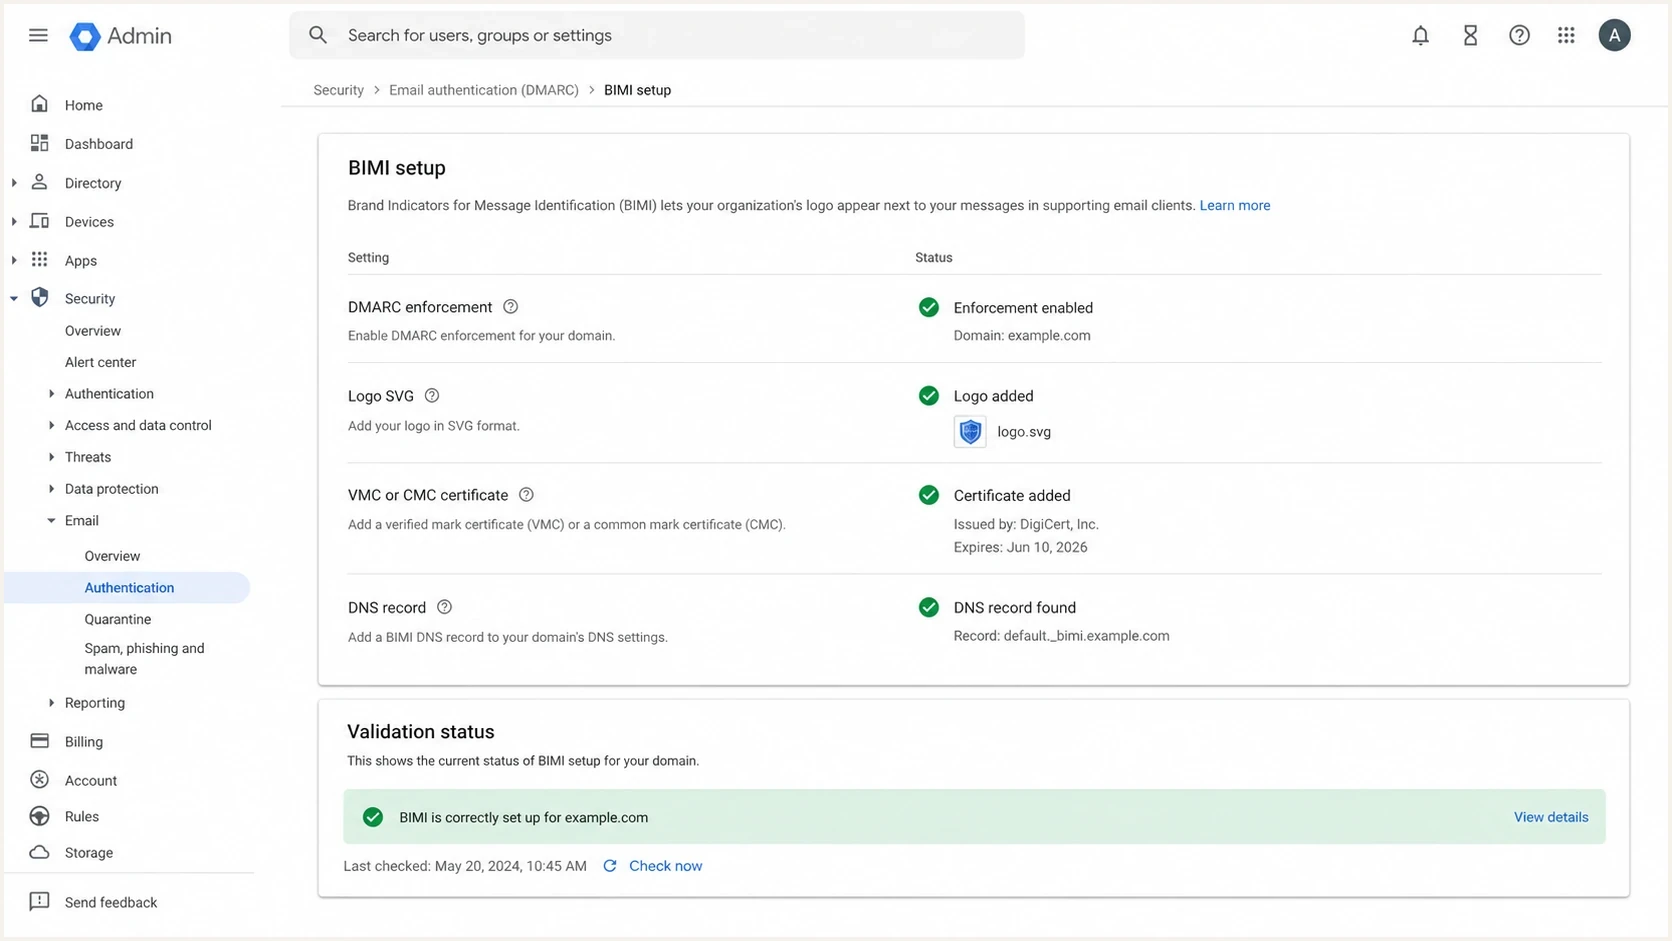Viewport: 1672px width, 941px height.
Task: Click 'Record: default._bimi.example.com' text
Action: point(1061,636)
